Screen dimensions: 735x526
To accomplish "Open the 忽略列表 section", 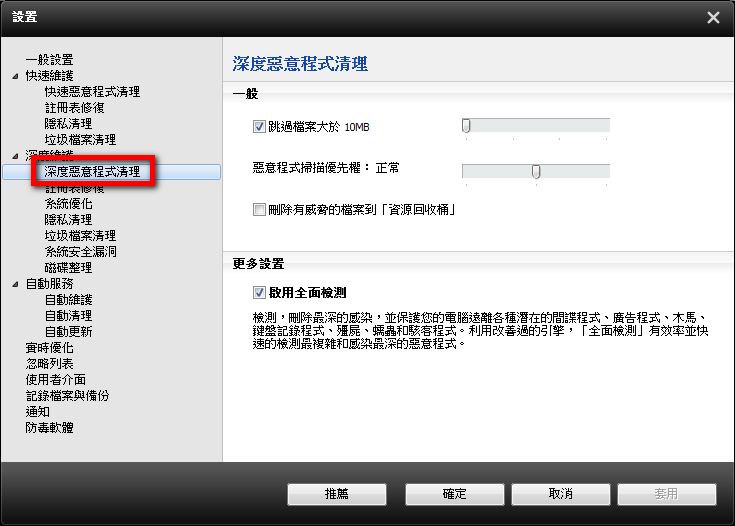I will click(x=49, y=364).
